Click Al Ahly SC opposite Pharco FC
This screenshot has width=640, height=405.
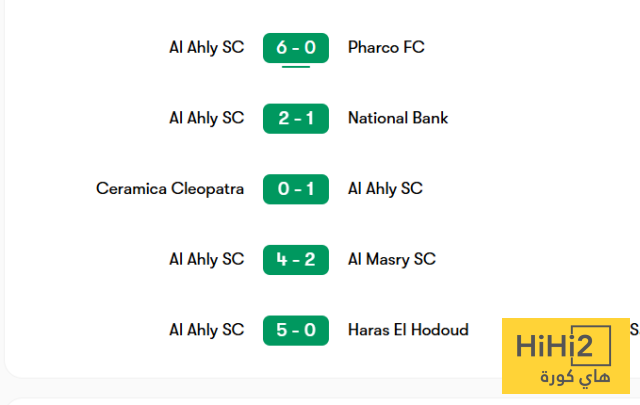[207, 47]
